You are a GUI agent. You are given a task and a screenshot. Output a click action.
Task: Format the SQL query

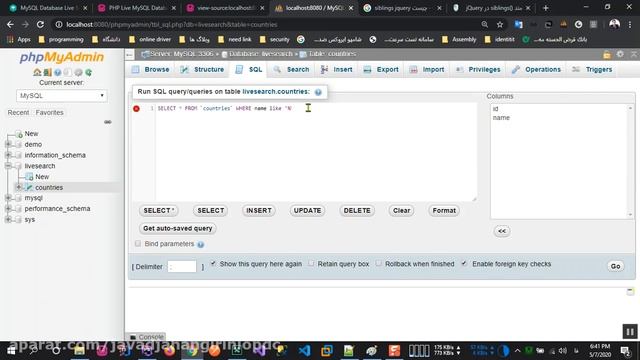[444, 211]
